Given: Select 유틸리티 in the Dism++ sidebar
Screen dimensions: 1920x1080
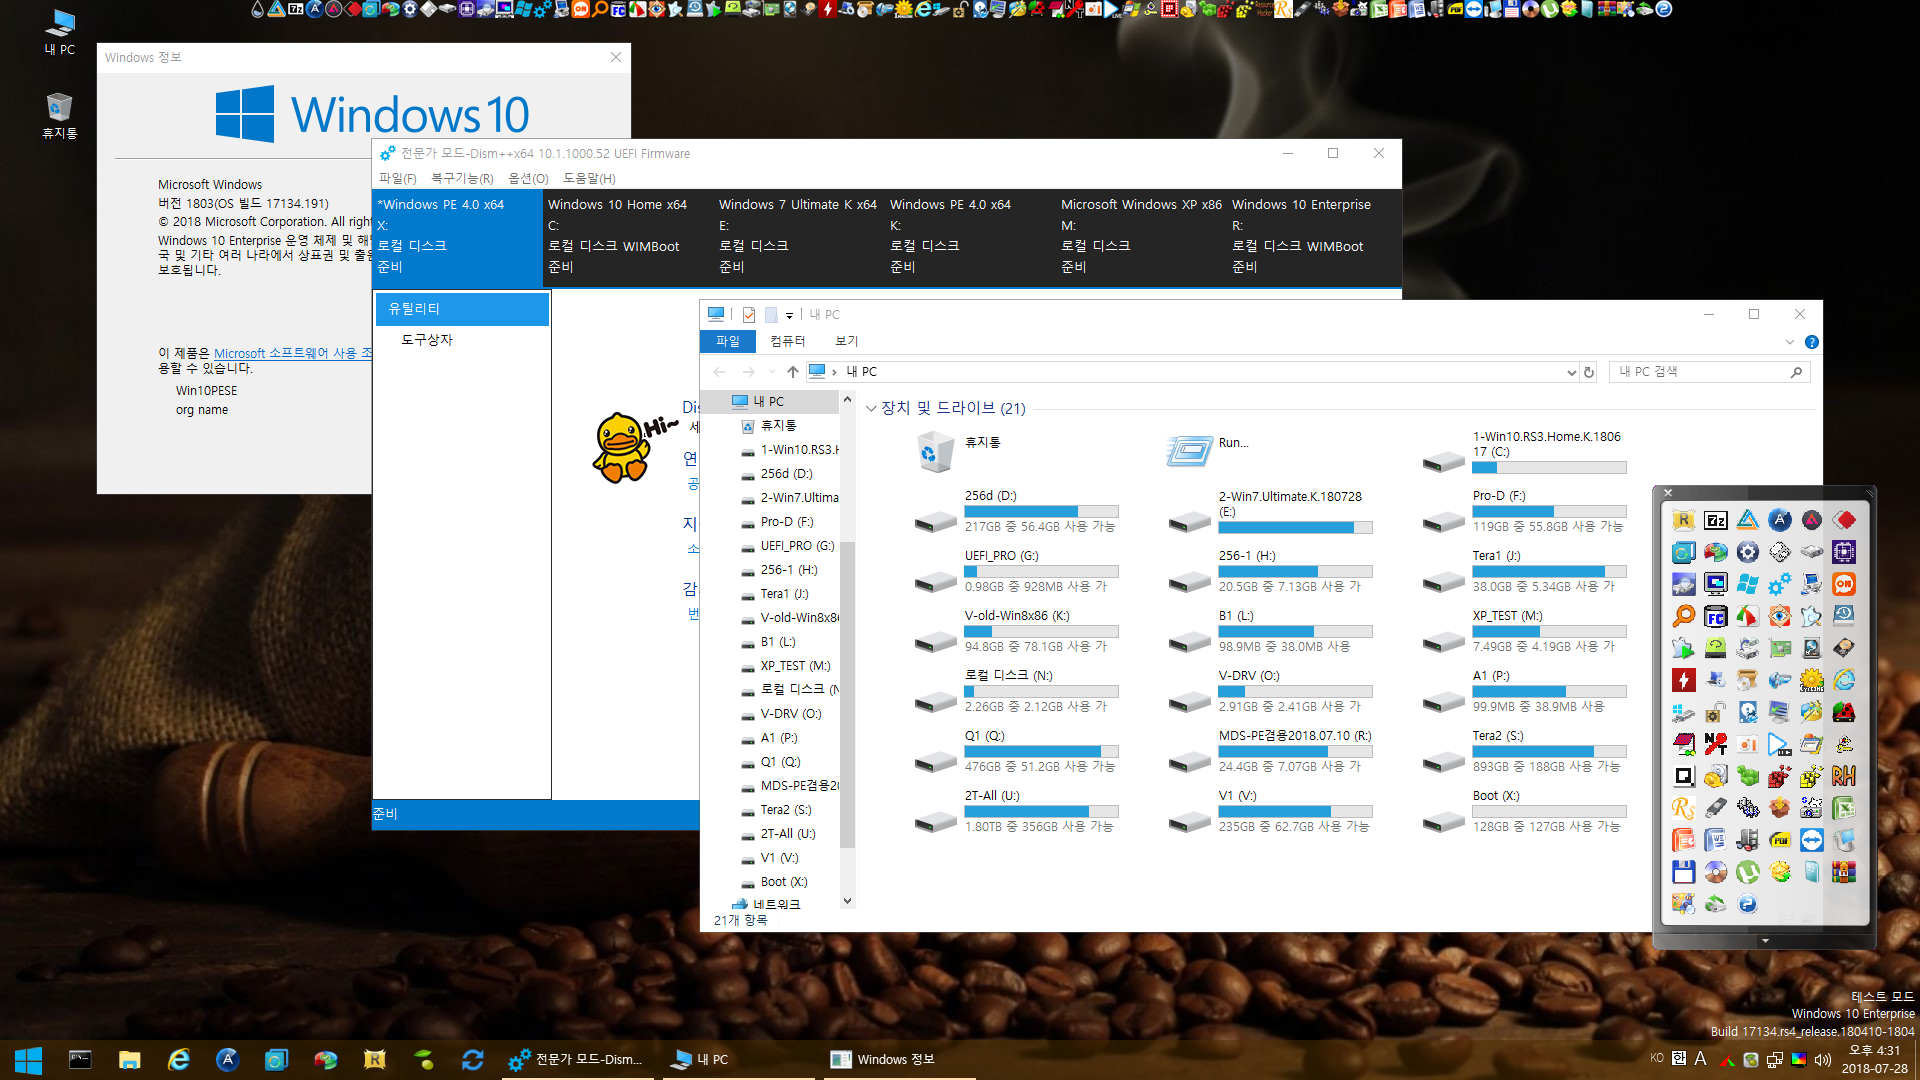Looking at the screenshot, I should (462, 309).
